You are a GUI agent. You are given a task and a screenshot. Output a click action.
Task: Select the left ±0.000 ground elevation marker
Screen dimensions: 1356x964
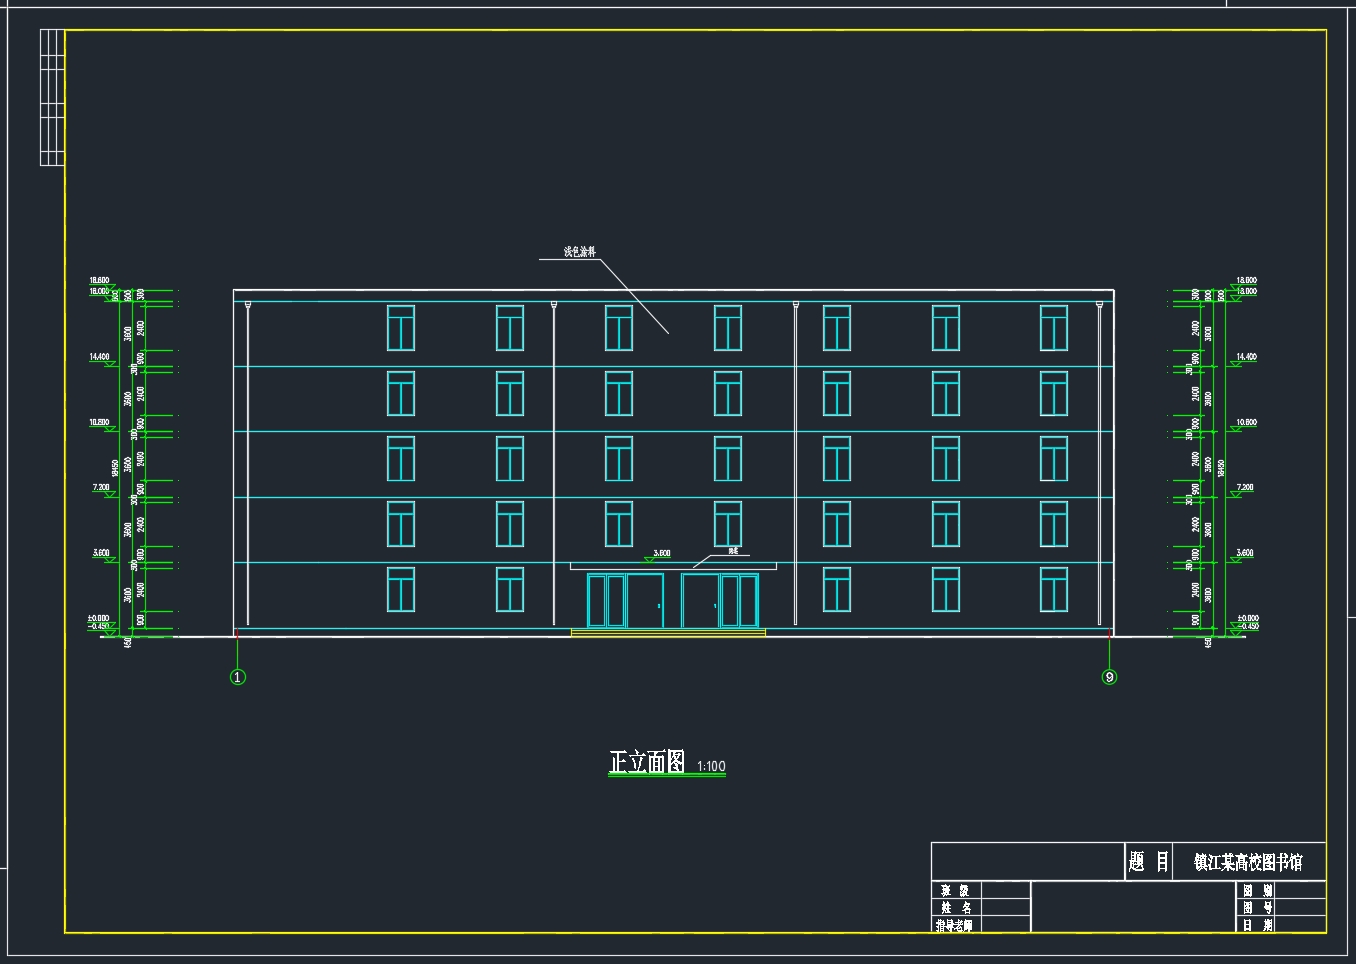click(100, 619)
